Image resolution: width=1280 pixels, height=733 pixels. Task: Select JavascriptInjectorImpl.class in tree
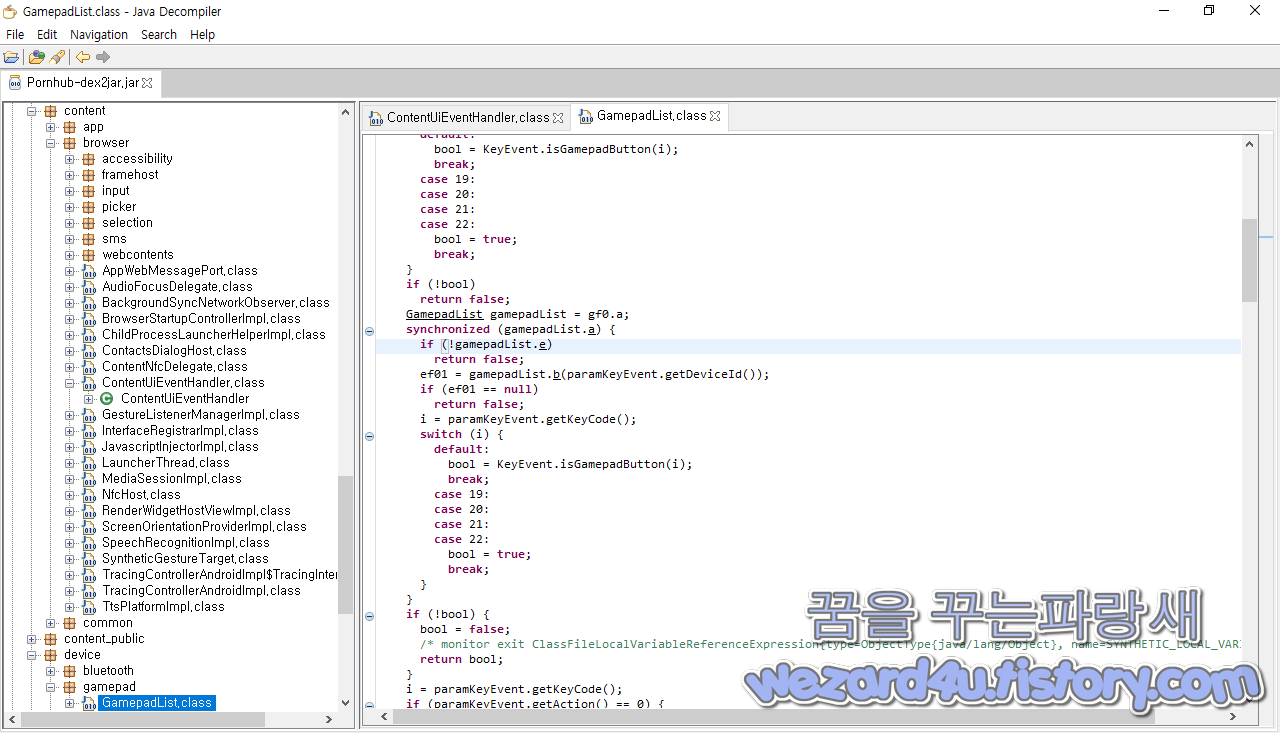180,447
